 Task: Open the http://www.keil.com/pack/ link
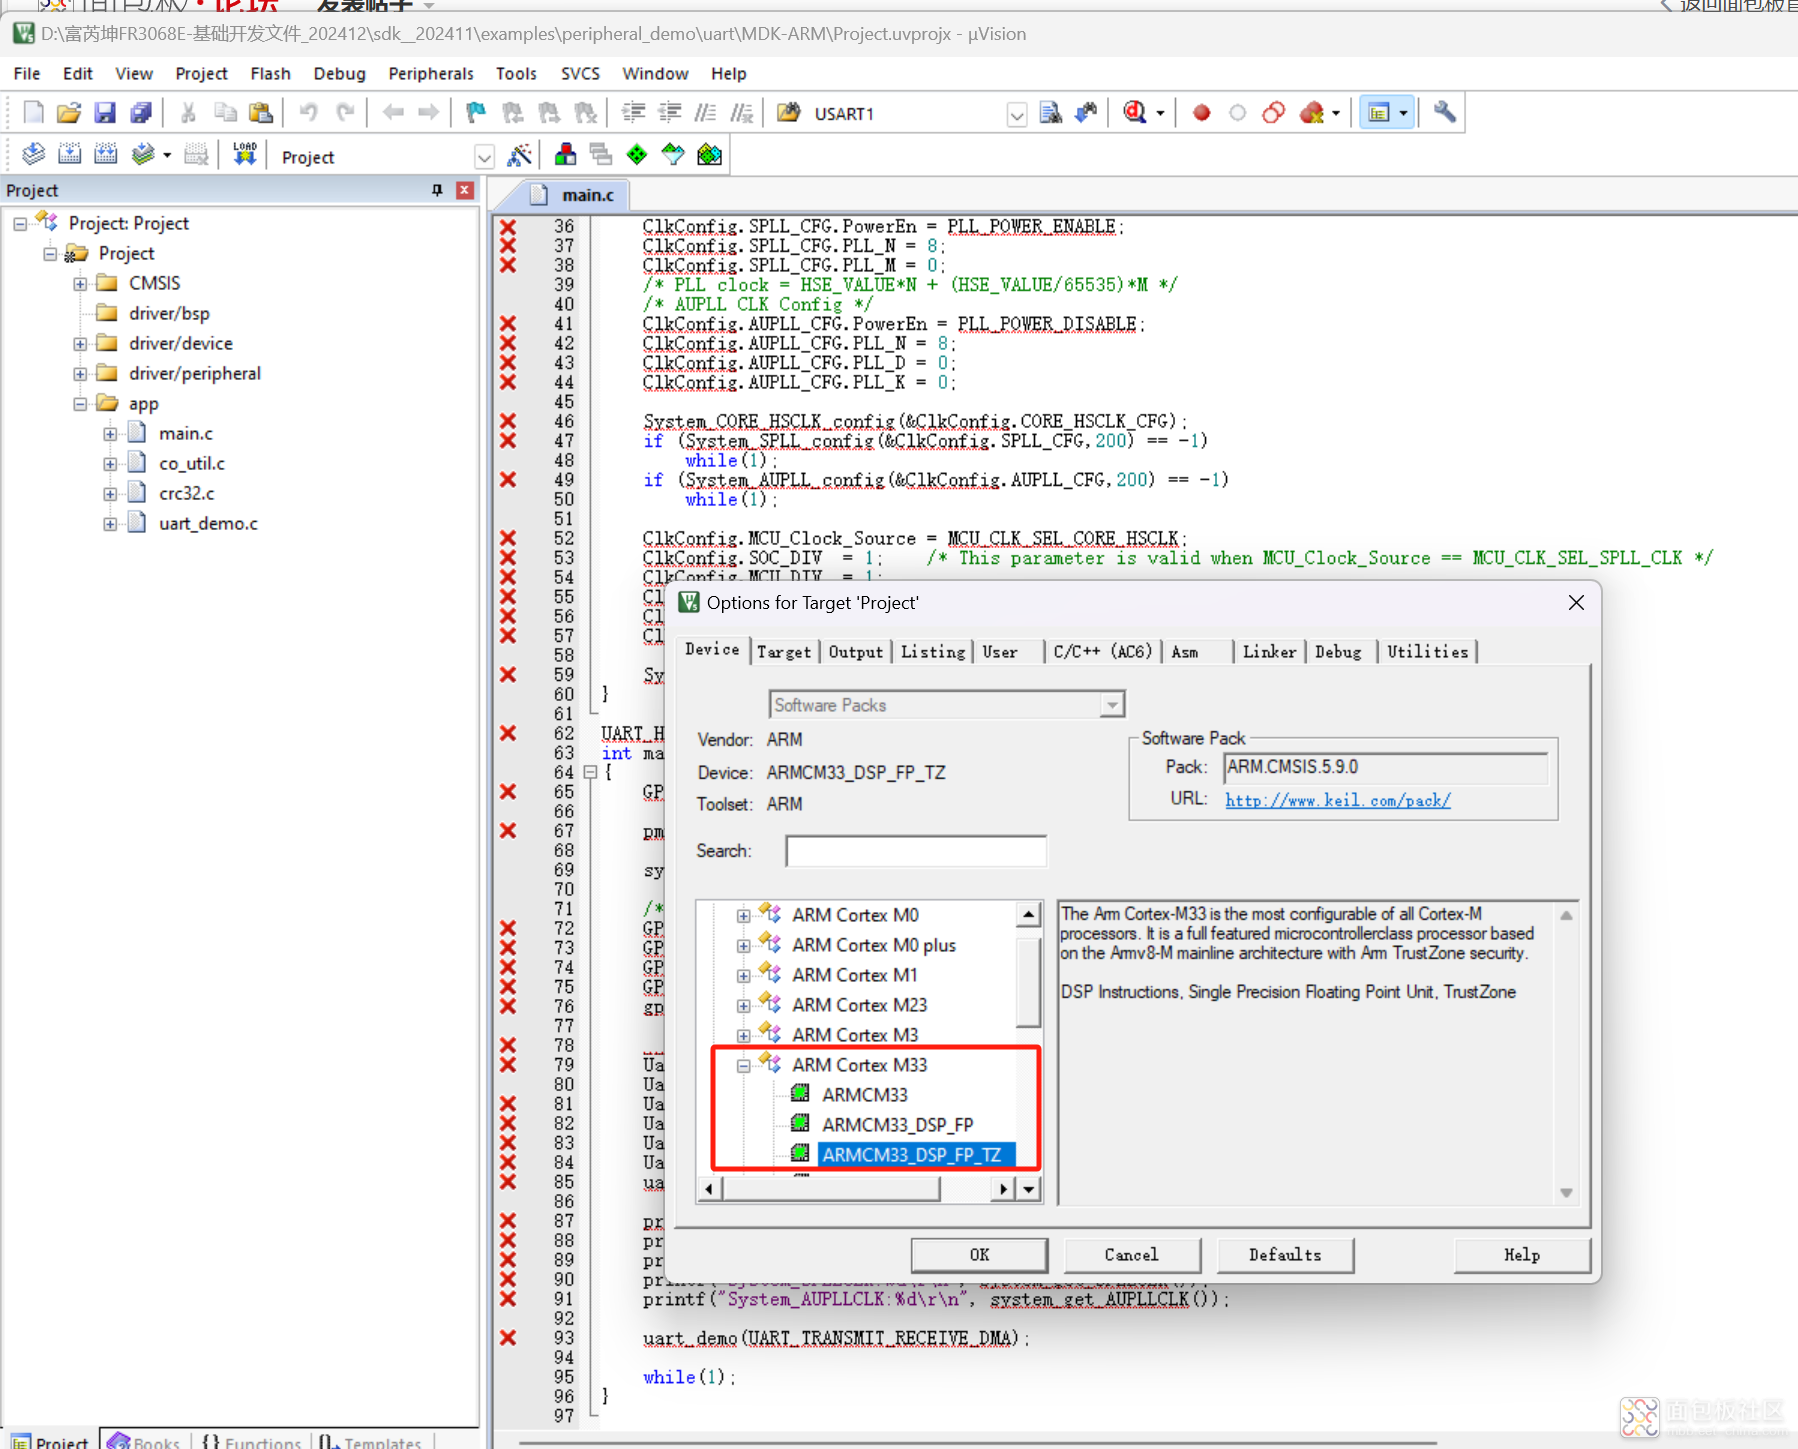pyautogui.click(x=1338, y=800)
